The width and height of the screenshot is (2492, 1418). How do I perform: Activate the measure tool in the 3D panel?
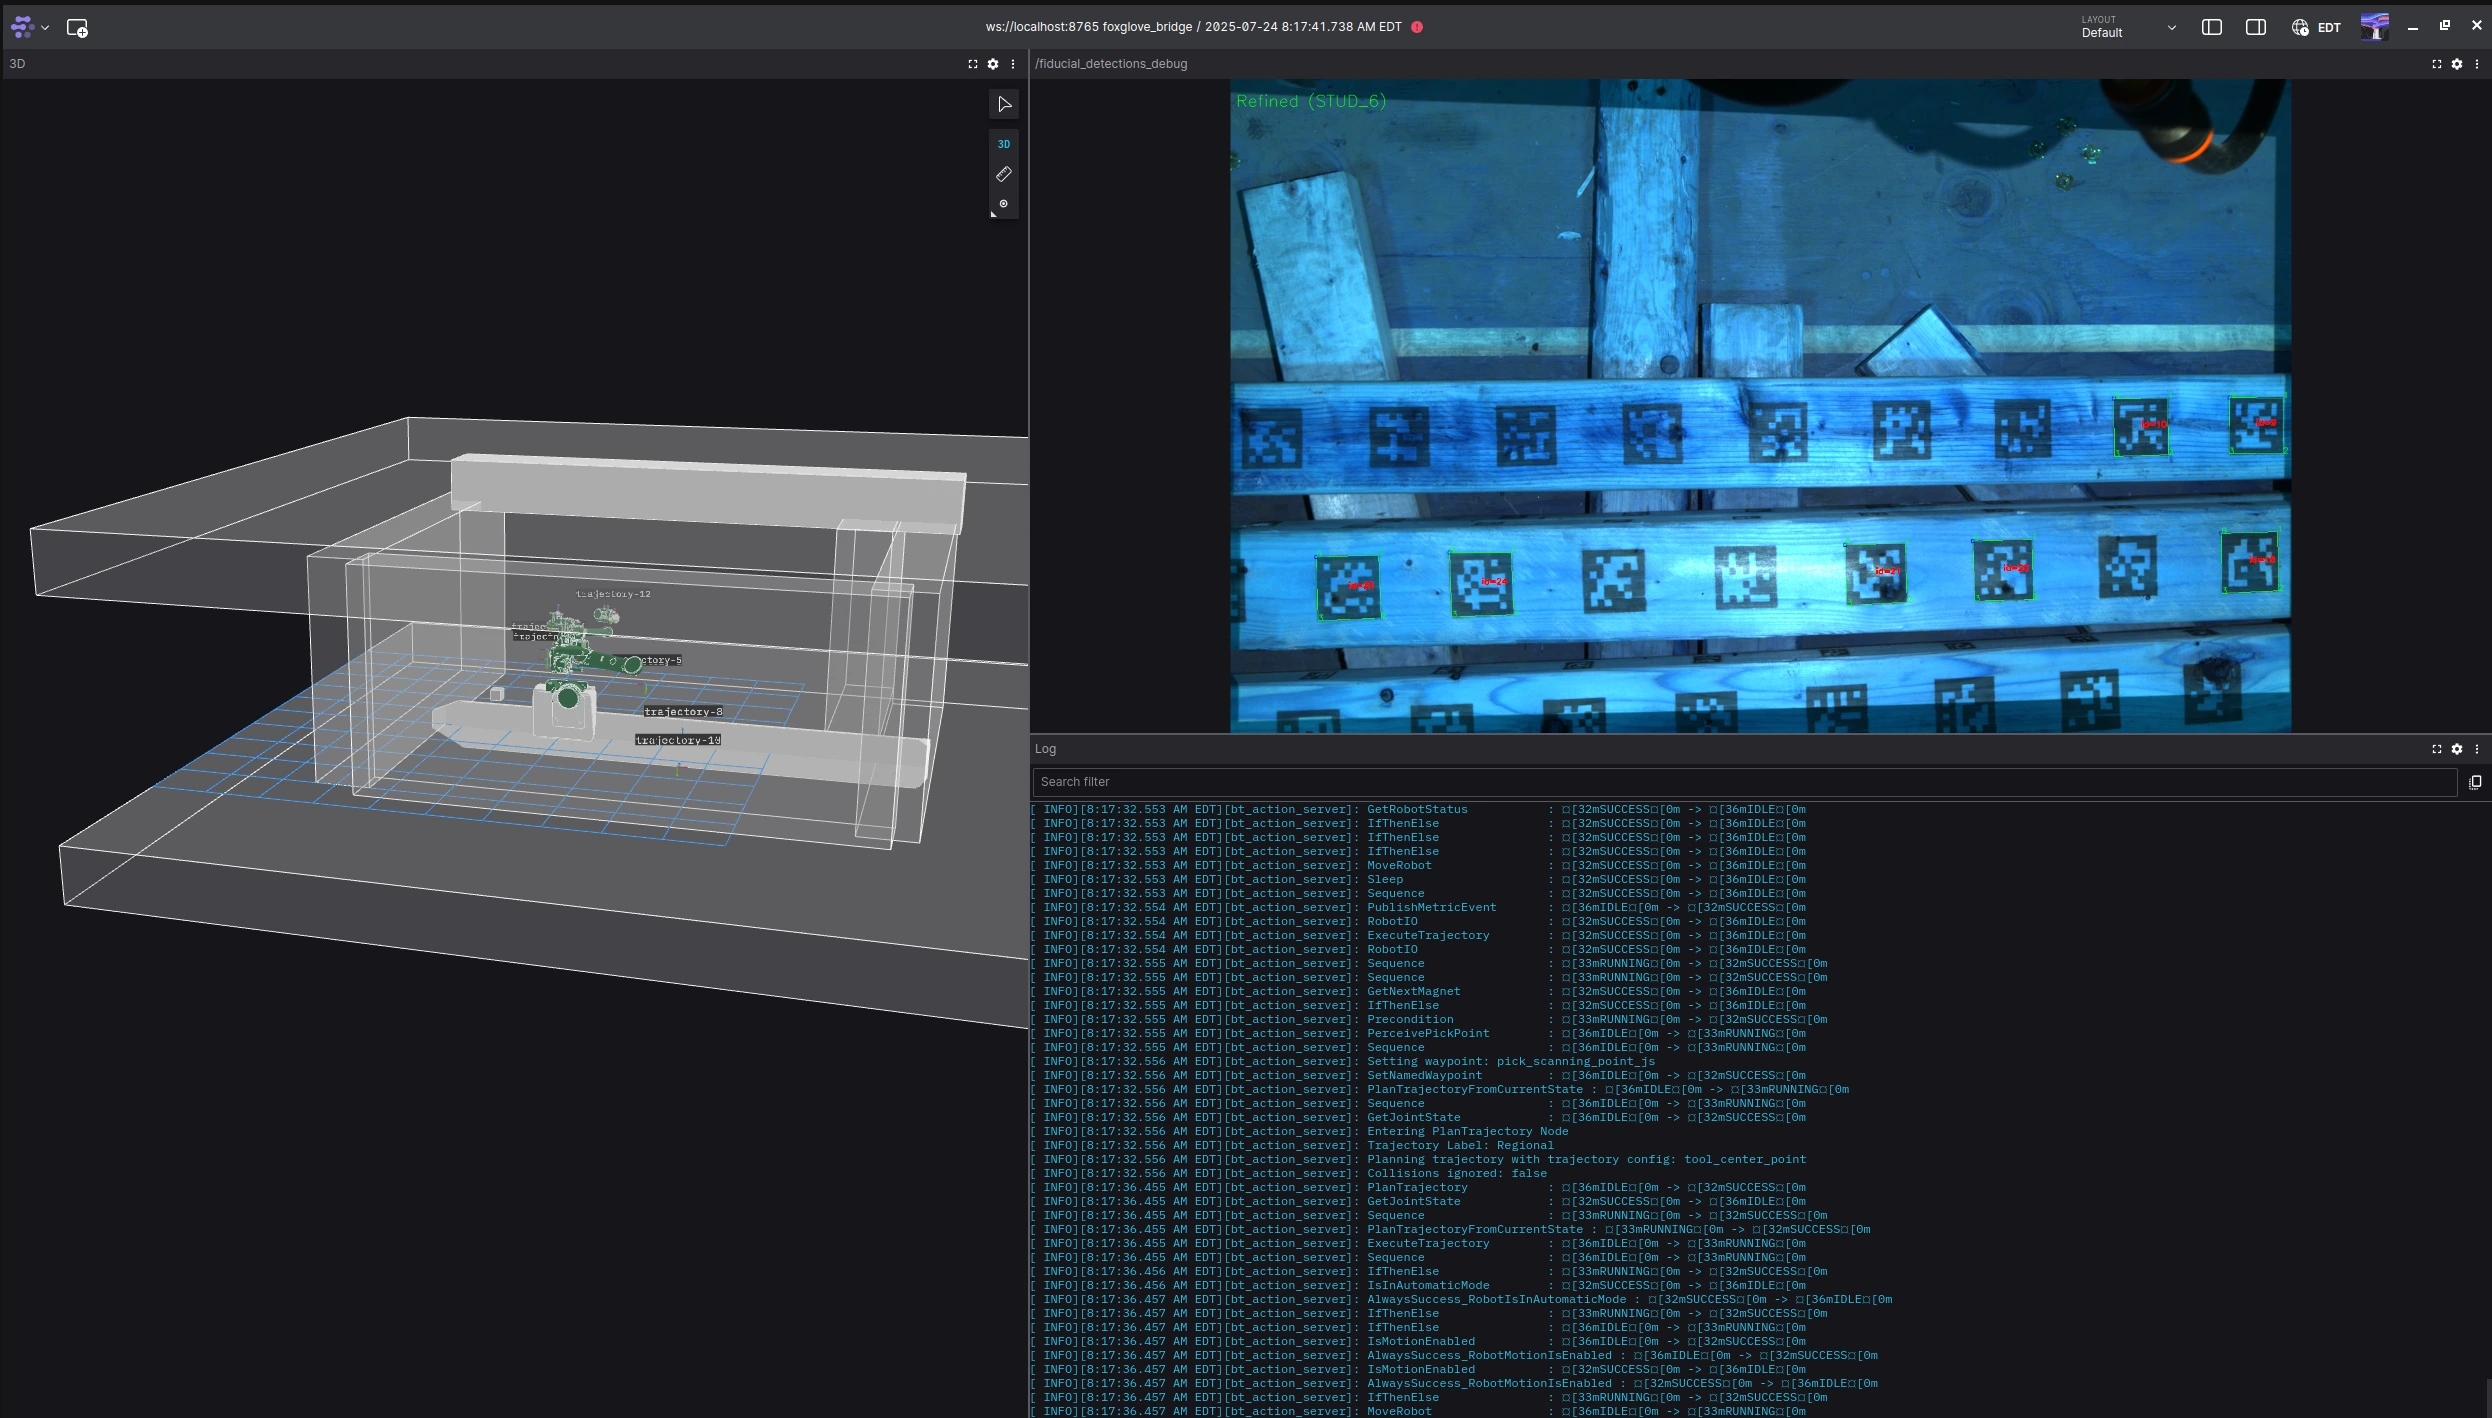[x=1003, y=174]
